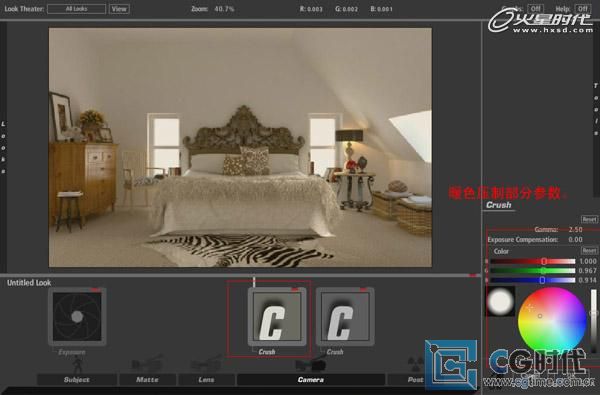
Task: Switch to the Subject tab
Action: click(x=77, y=379)
